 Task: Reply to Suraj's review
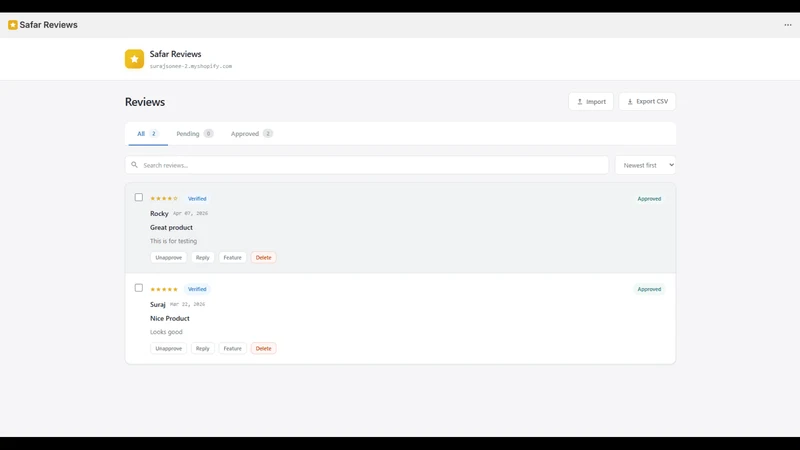click(203, 348)
